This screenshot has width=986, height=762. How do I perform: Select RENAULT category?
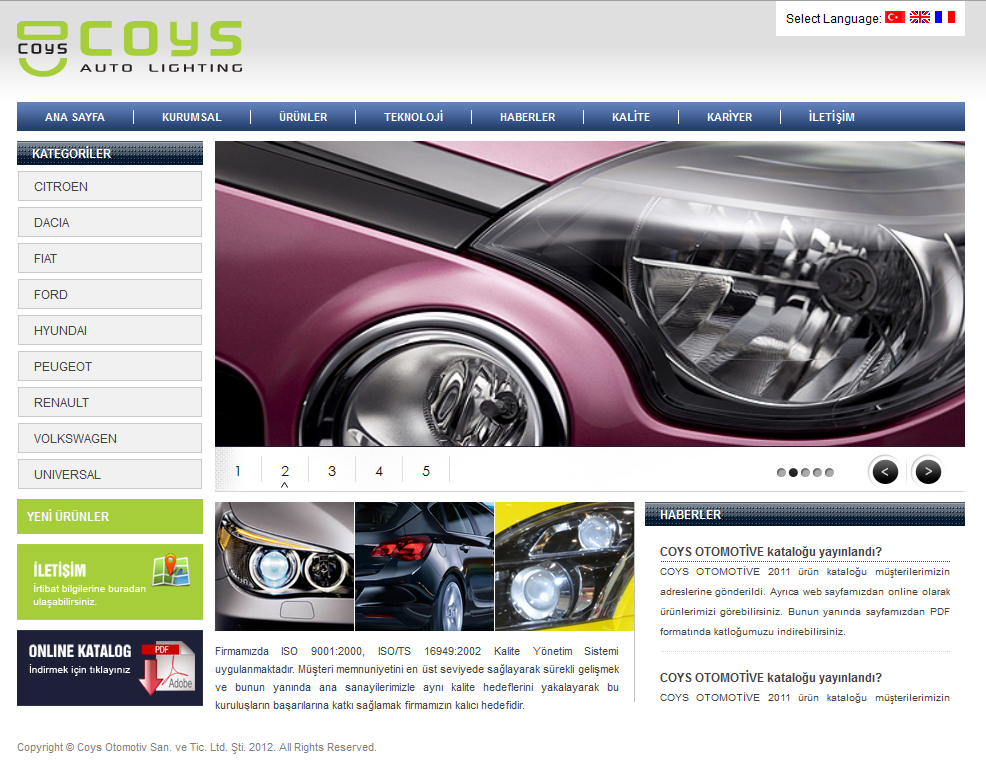click(x=110, y=402)
